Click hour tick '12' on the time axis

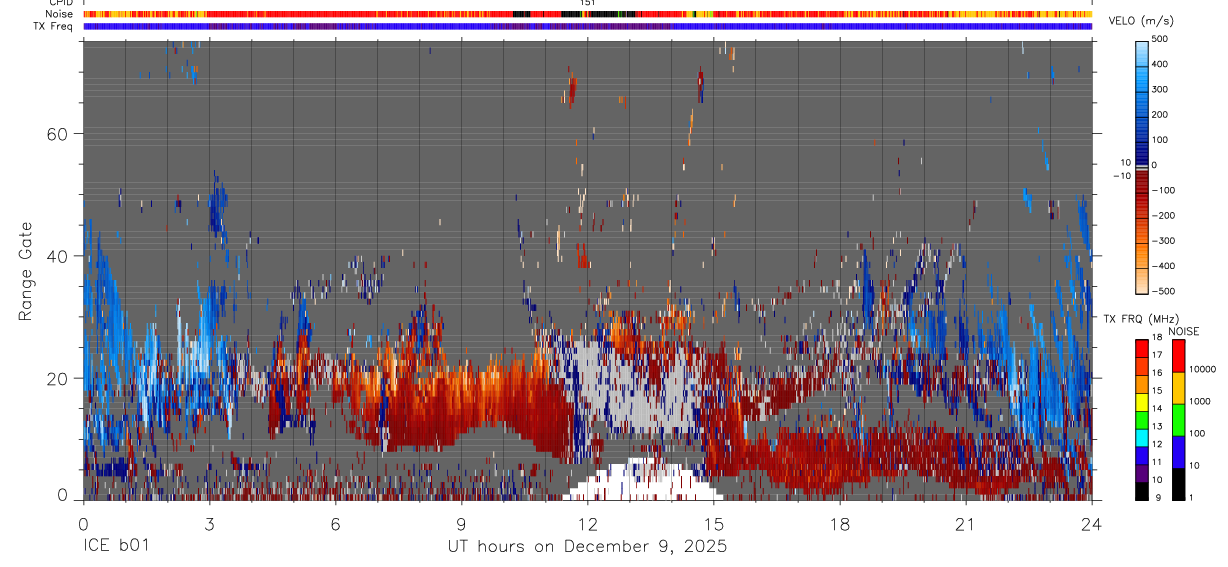[588, 524]
